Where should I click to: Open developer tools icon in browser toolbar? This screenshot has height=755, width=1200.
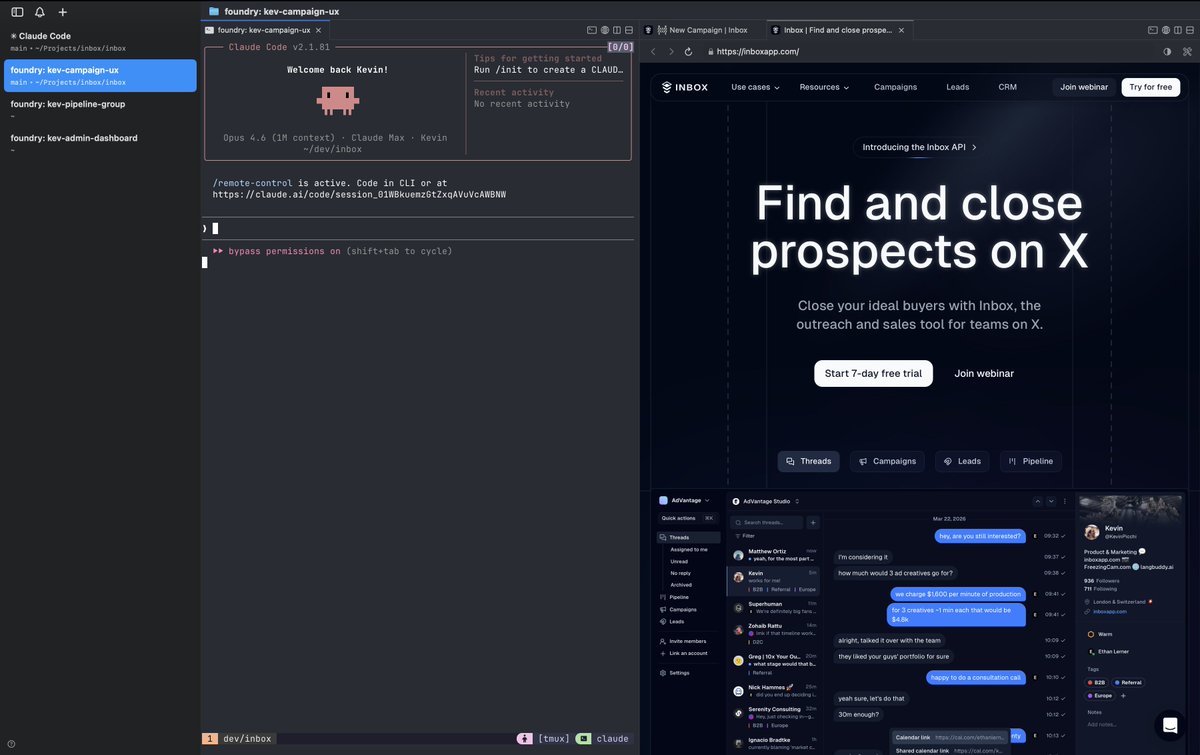[x=1188, y=51]
